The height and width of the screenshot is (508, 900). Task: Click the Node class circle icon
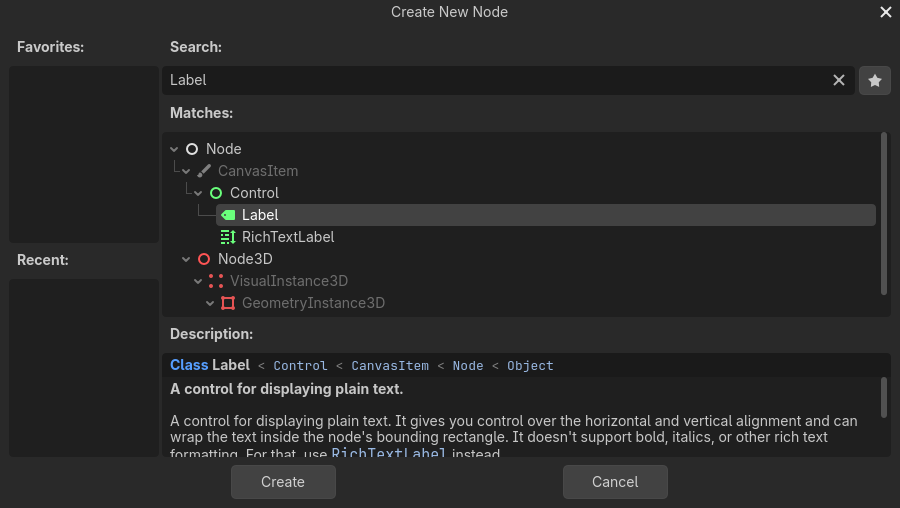[192, 149]
